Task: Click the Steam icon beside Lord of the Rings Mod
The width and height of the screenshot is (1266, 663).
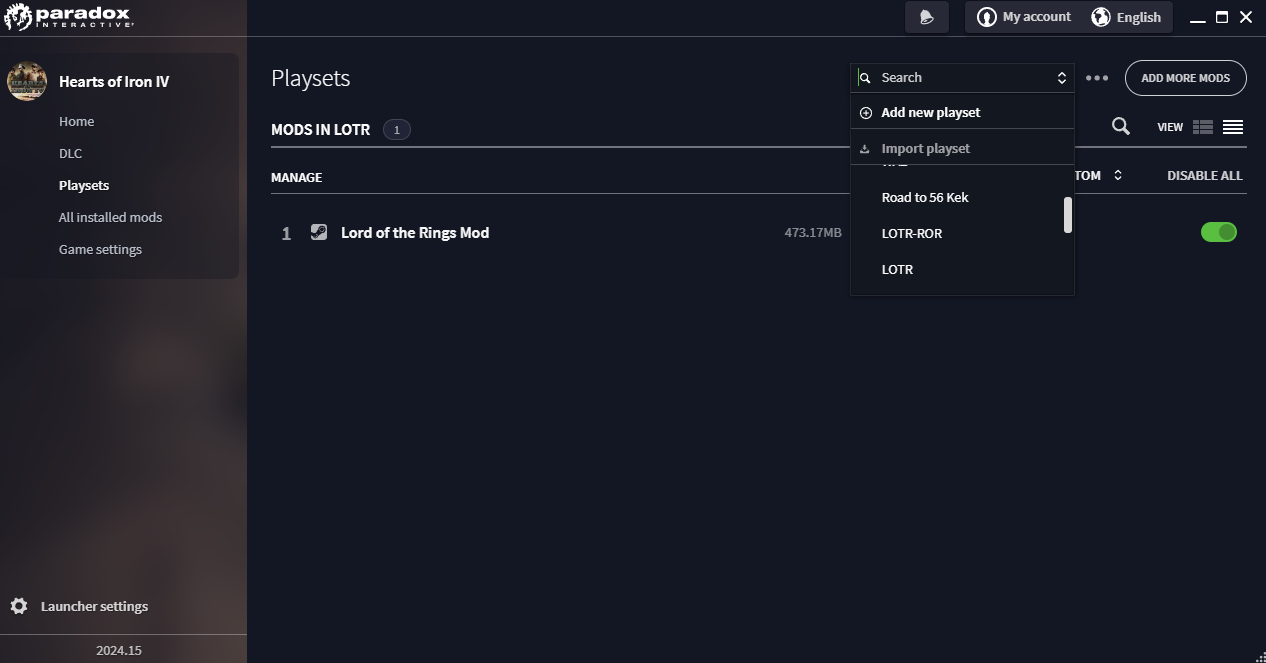Action: [x=319, y=232]
